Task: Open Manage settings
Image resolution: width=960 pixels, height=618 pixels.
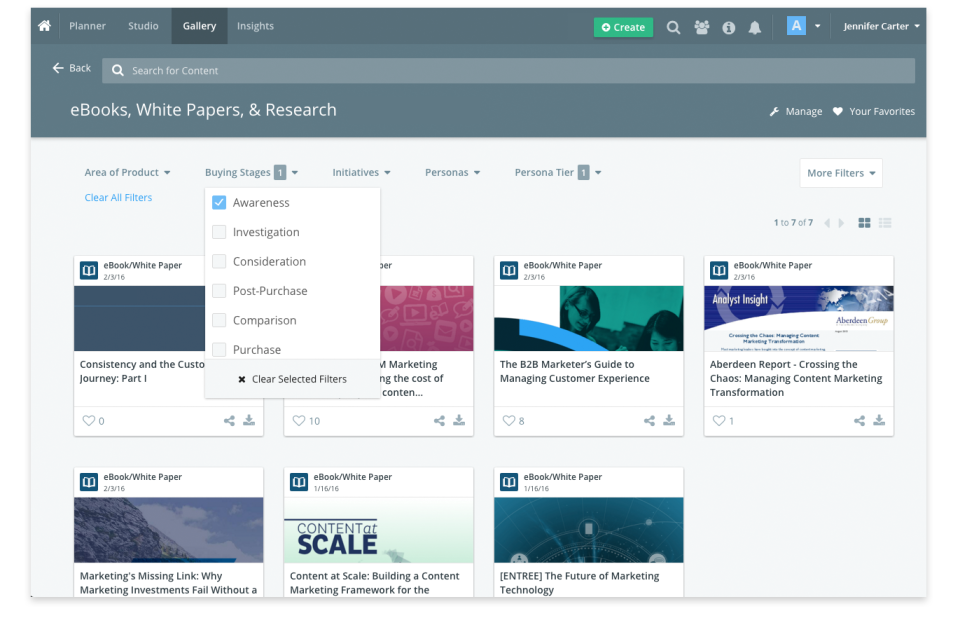Action: [796, 111]
